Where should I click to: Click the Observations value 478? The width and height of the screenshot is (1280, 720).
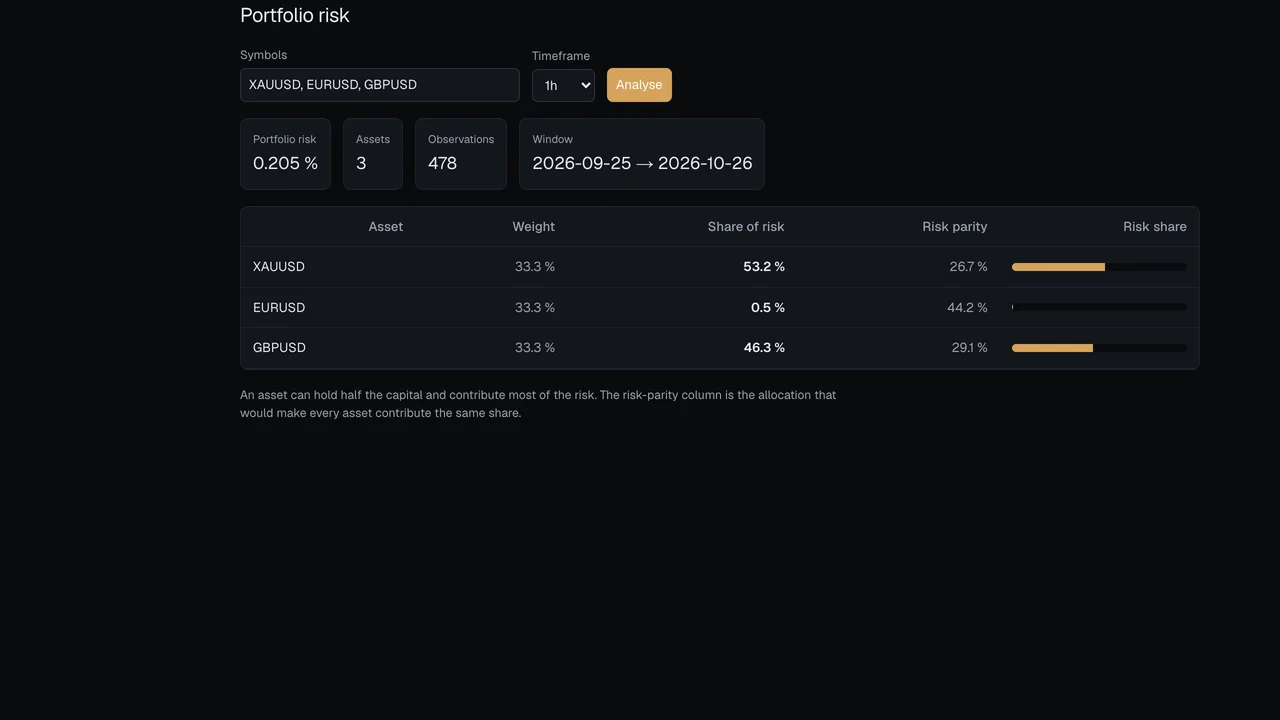442,163
